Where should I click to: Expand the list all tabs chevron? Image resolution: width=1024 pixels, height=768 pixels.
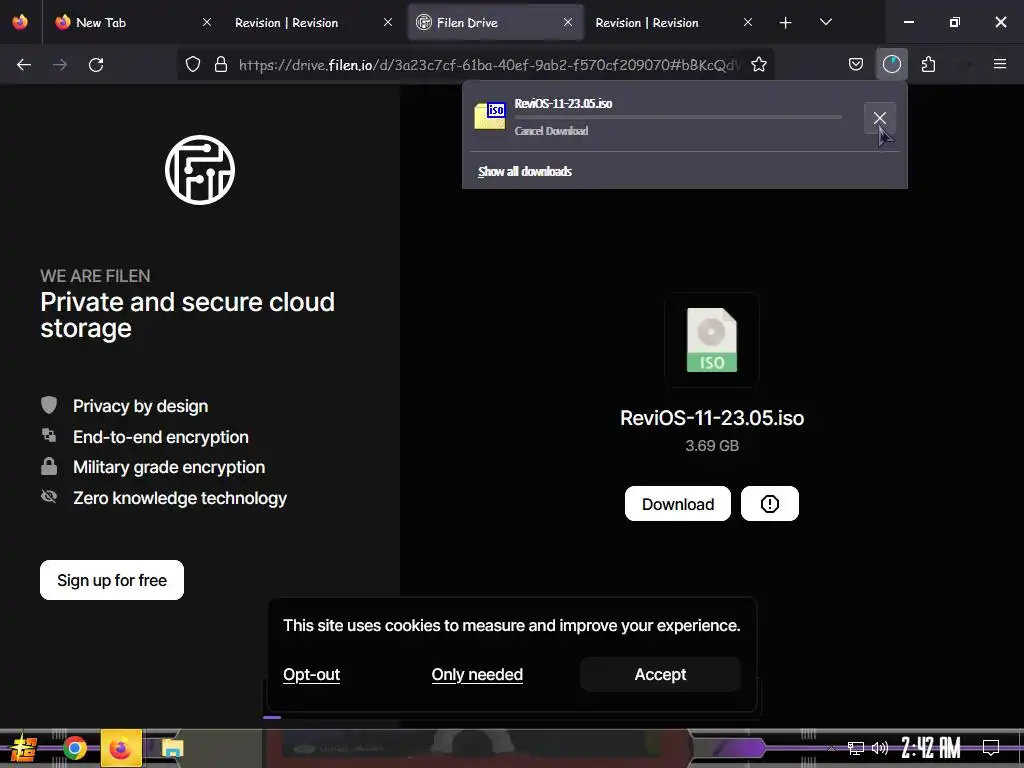pyautogui.click(x=825, y=22)
